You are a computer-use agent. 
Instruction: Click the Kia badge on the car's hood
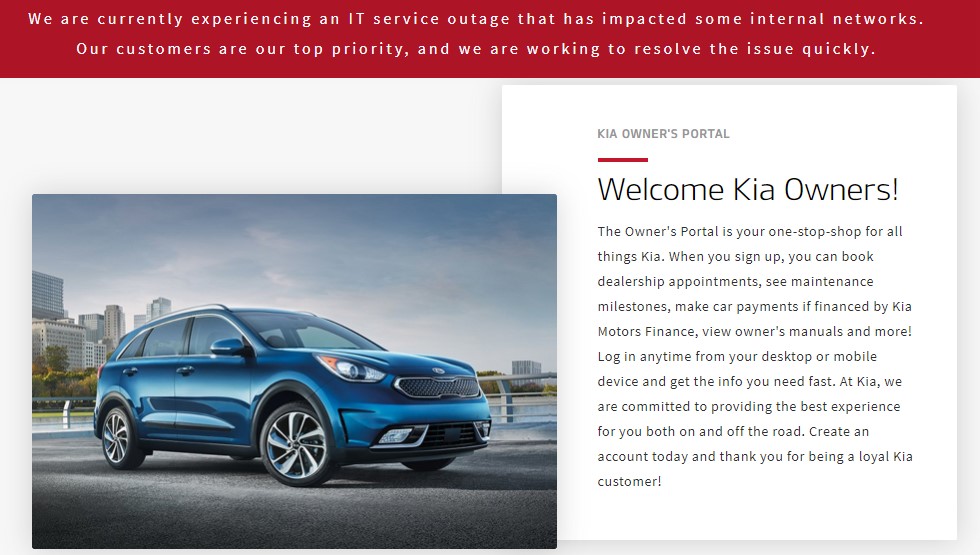(439, 371)
